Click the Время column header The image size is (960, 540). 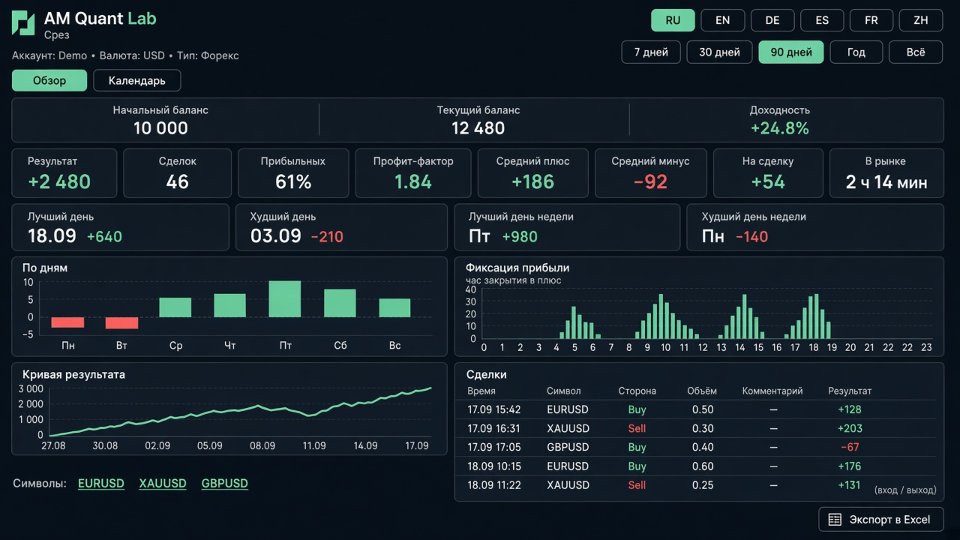click(481, 391)
